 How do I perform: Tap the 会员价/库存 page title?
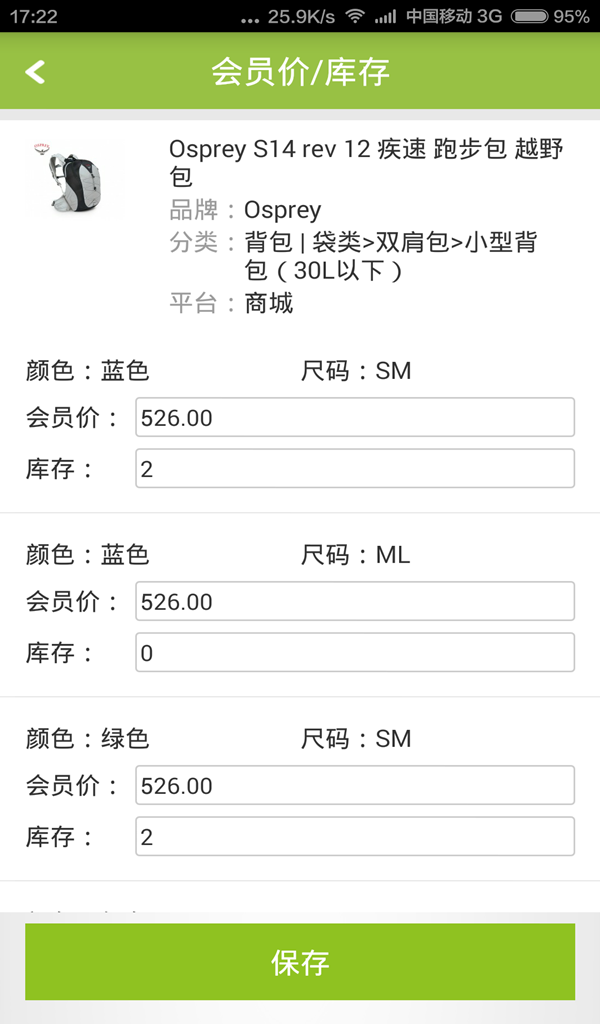[x=300, y=72]
